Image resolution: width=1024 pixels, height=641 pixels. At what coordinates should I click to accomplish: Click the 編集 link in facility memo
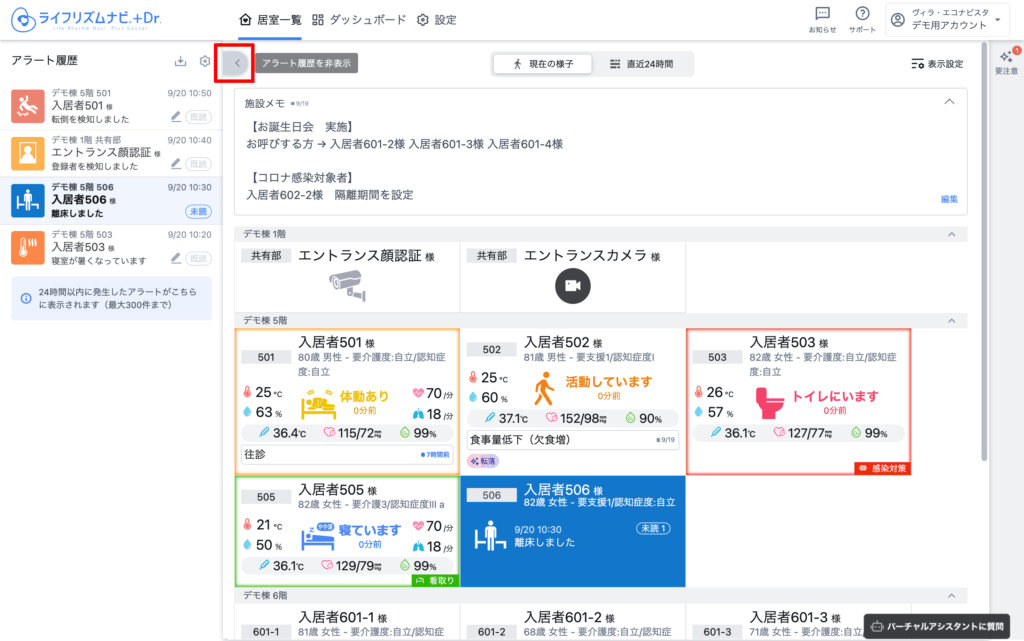949,199
